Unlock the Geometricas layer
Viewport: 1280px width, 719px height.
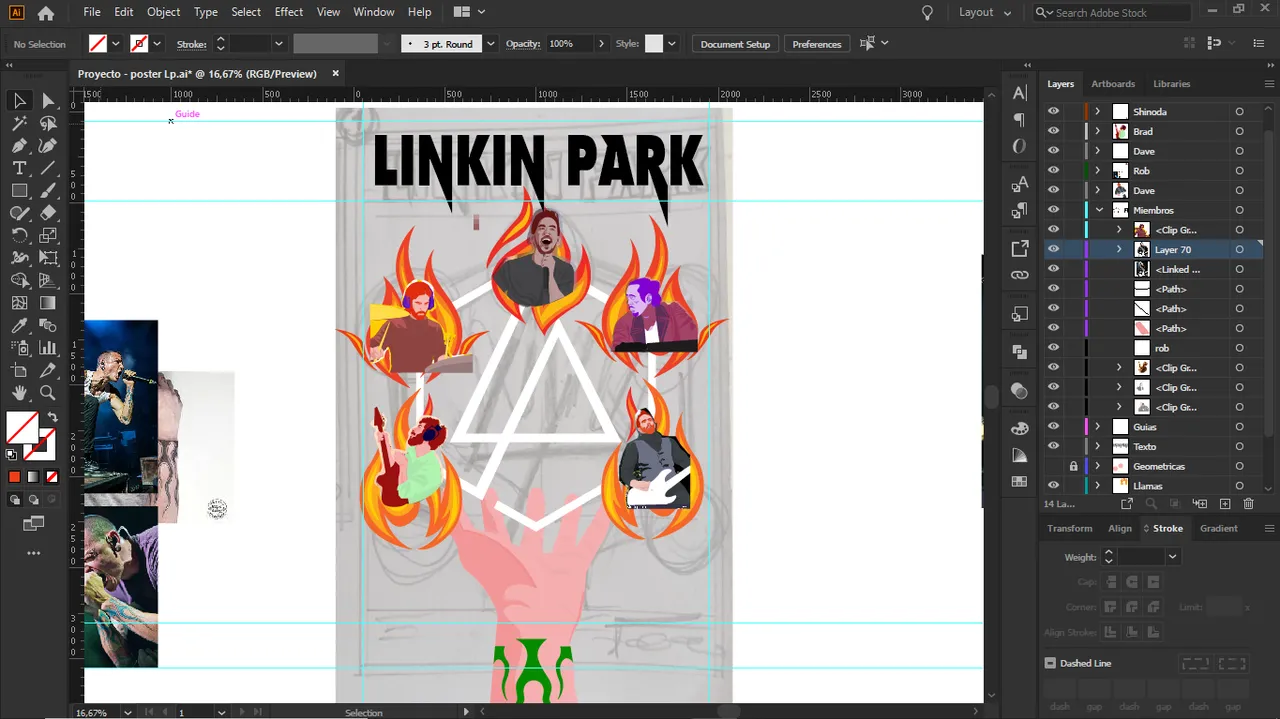[x=1073, y=467]
